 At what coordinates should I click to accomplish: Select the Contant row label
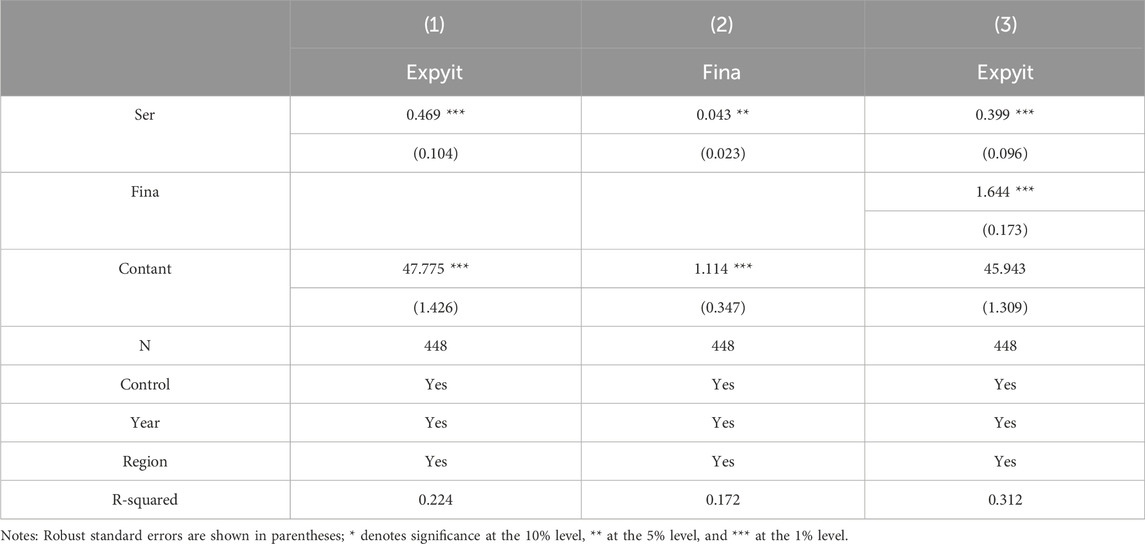[145, 269]
